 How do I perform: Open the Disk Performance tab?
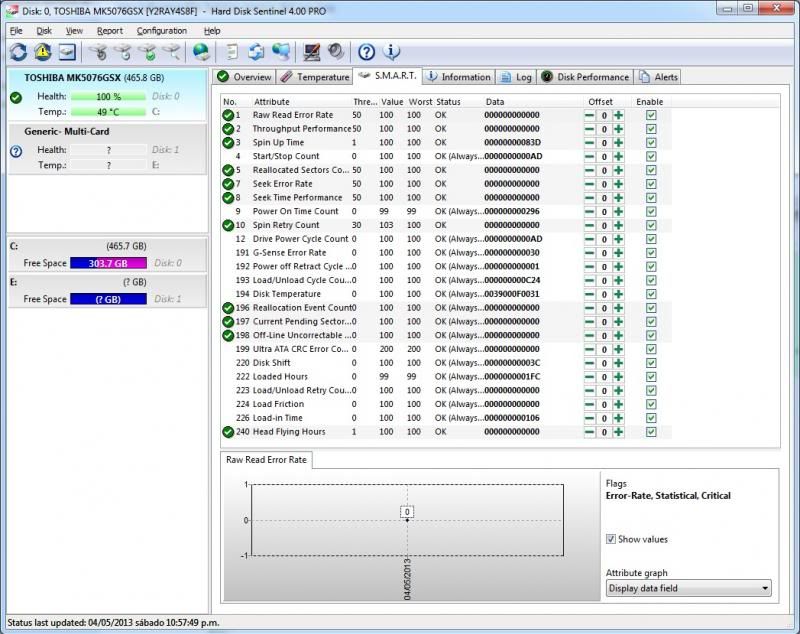tap(586, 77)
